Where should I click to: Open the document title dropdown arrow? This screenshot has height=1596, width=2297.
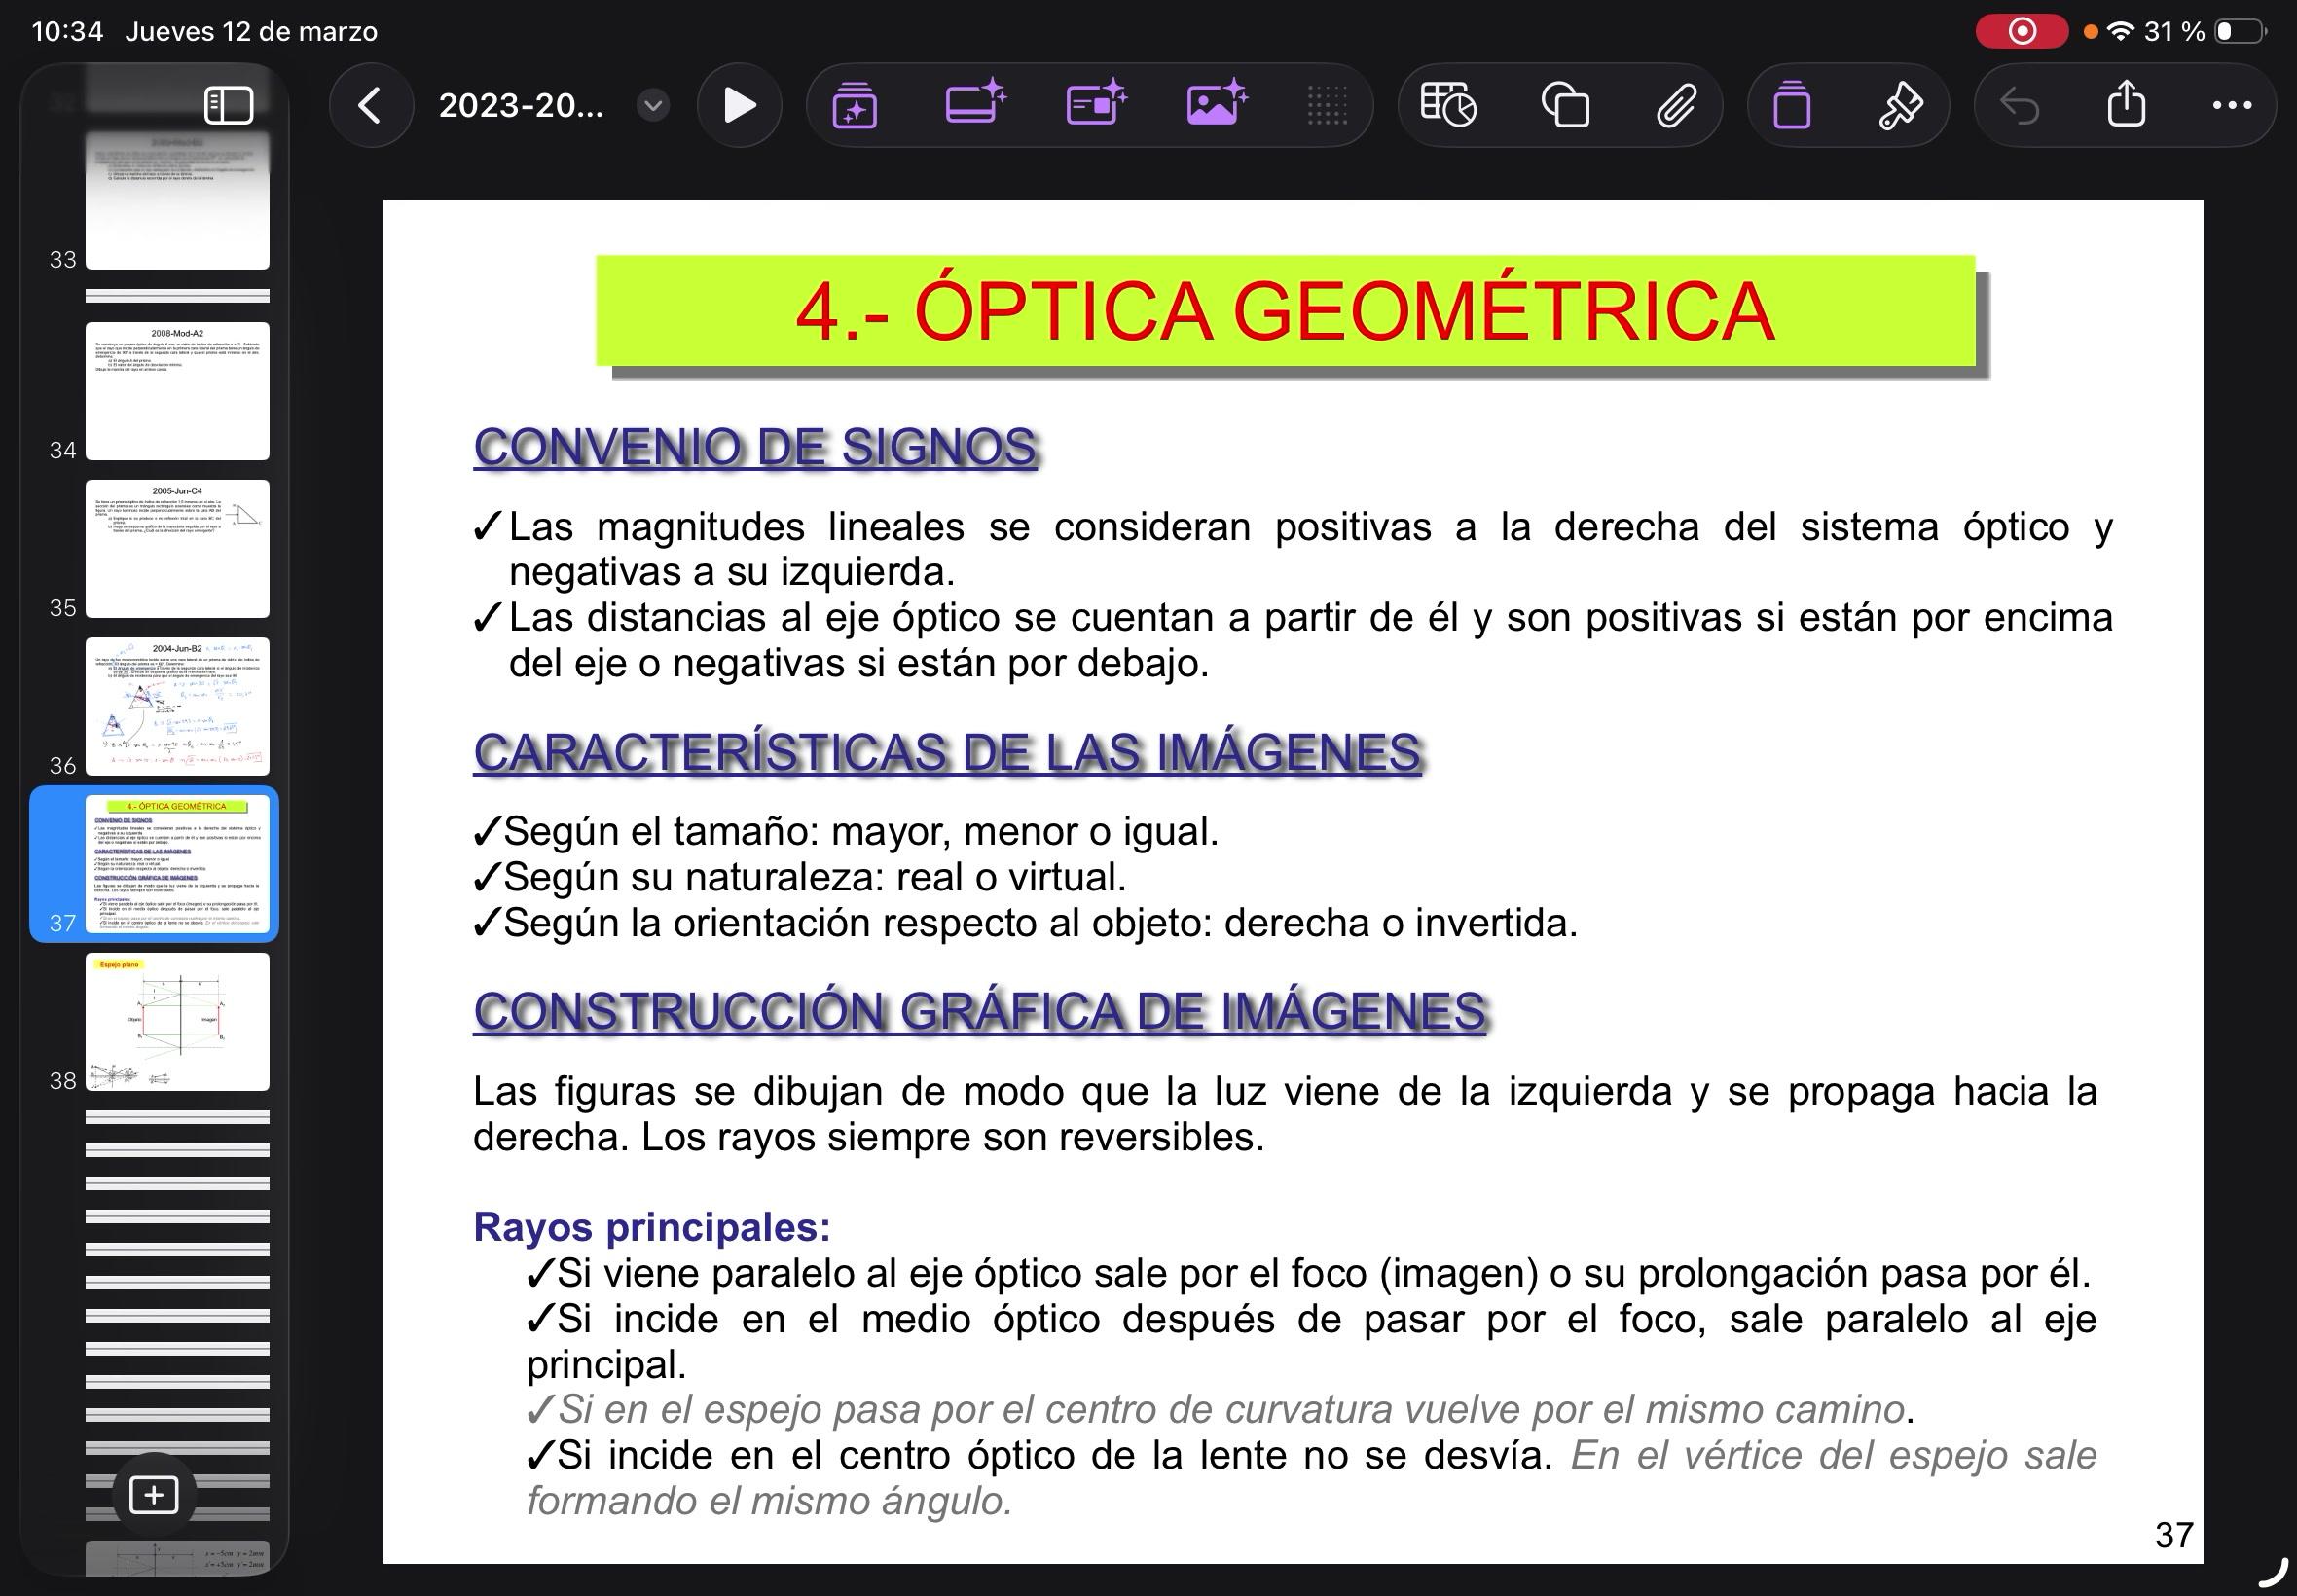tap(652, 105)
